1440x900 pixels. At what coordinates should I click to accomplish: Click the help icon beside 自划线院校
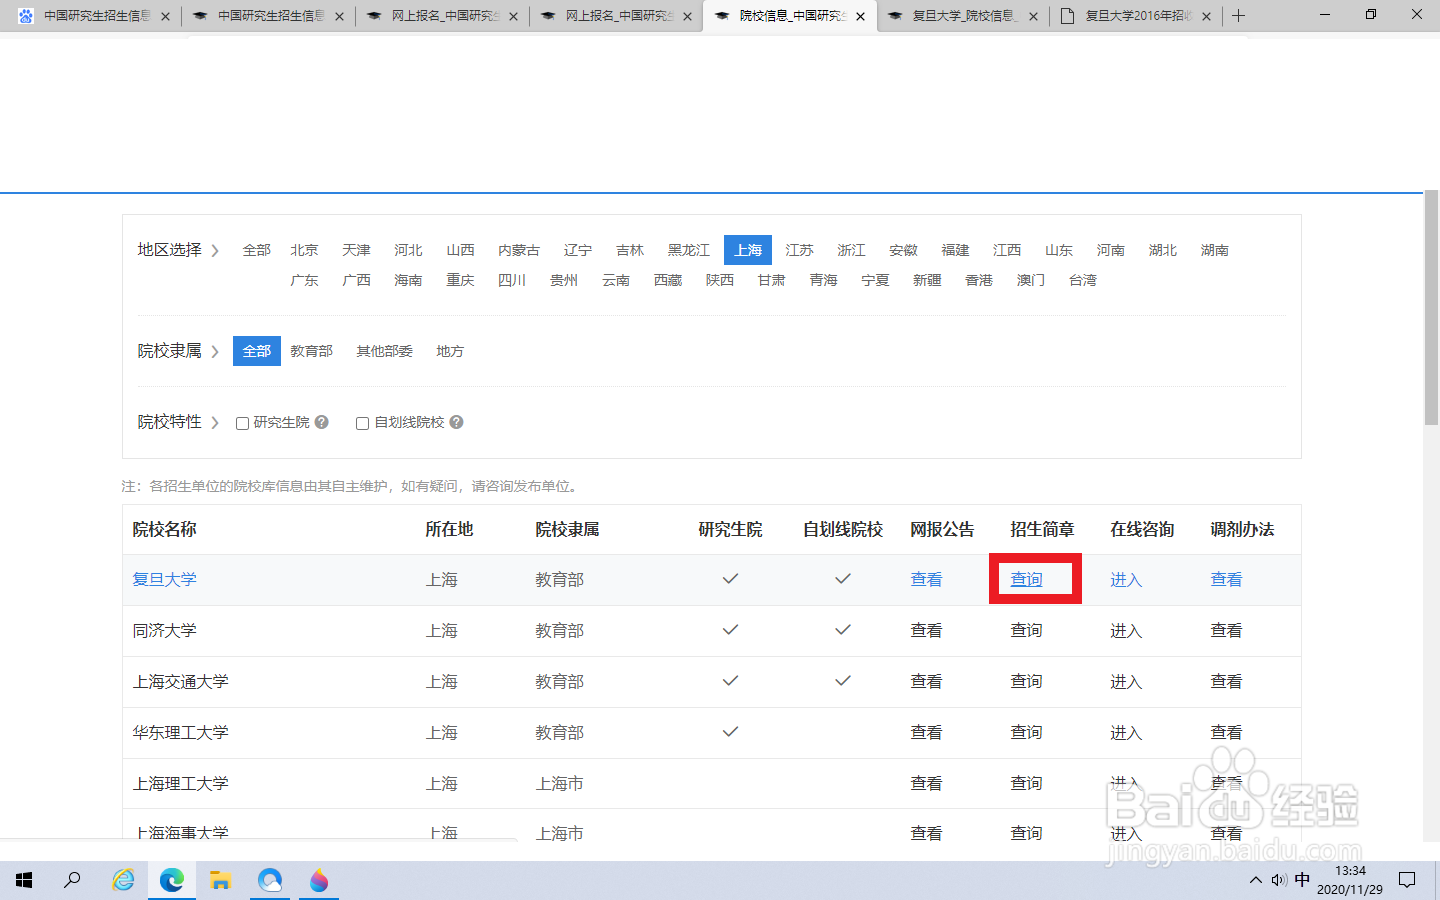coord(456,422)
